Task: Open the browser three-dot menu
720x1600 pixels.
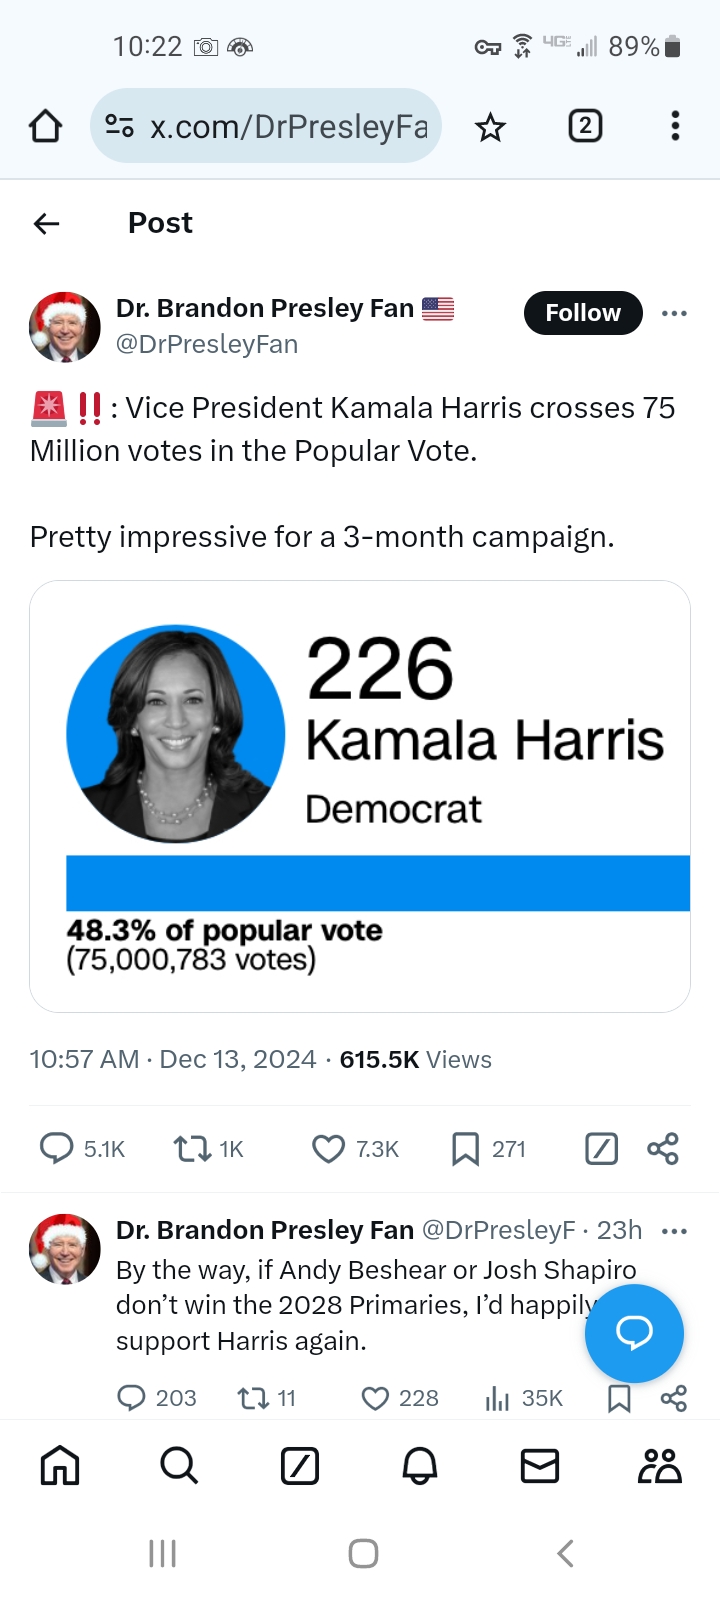Action: (675, 126)
